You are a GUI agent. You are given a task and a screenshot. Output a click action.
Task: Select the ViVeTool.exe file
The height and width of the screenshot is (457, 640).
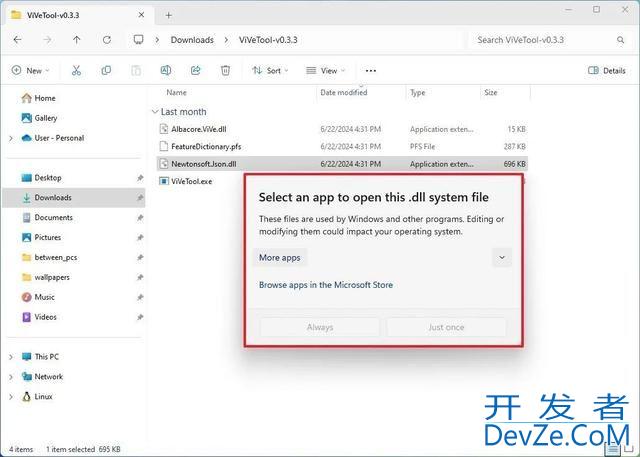[x=191, y=181]
